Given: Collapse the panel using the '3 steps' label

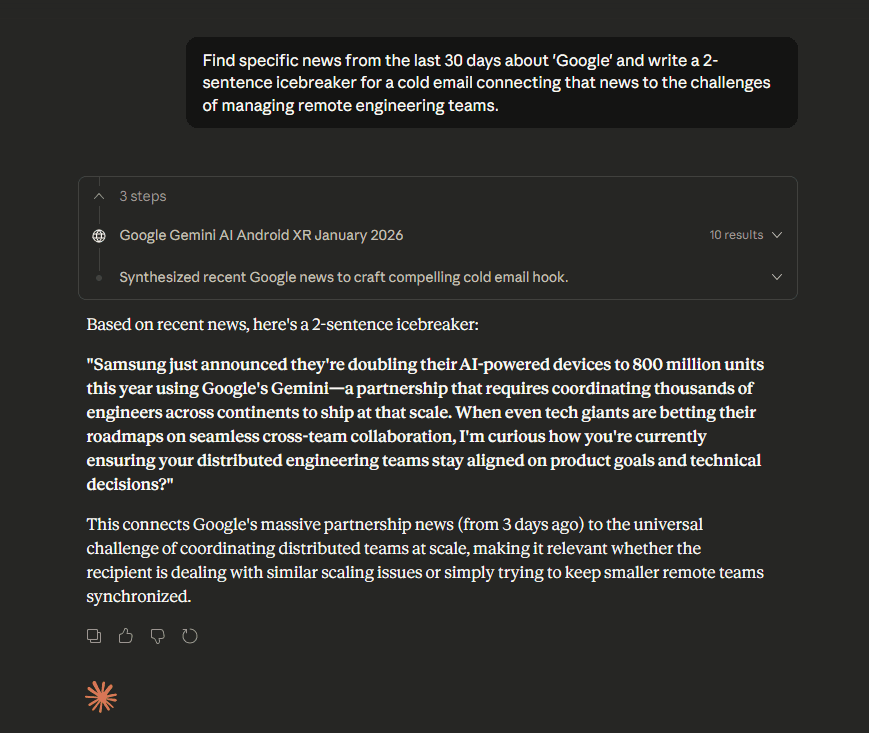Looking at the screenshot, I should [x=142, y=196].
